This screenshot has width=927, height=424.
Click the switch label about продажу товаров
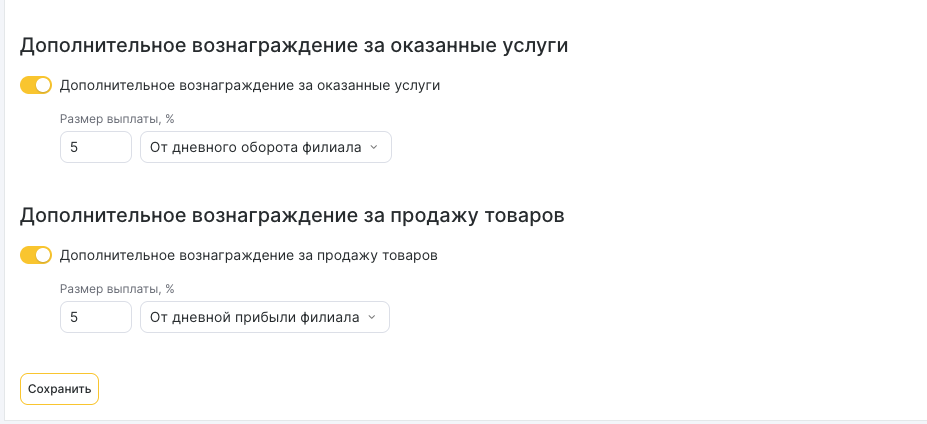(249, 256)
